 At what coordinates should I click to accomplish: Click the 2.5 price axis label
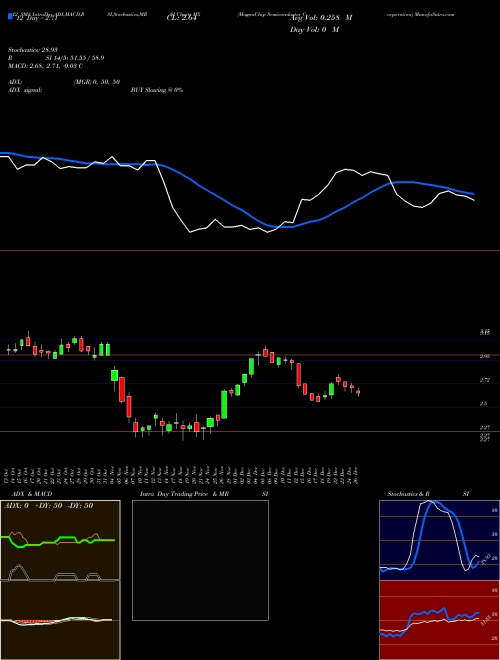[x=484, y=404]
